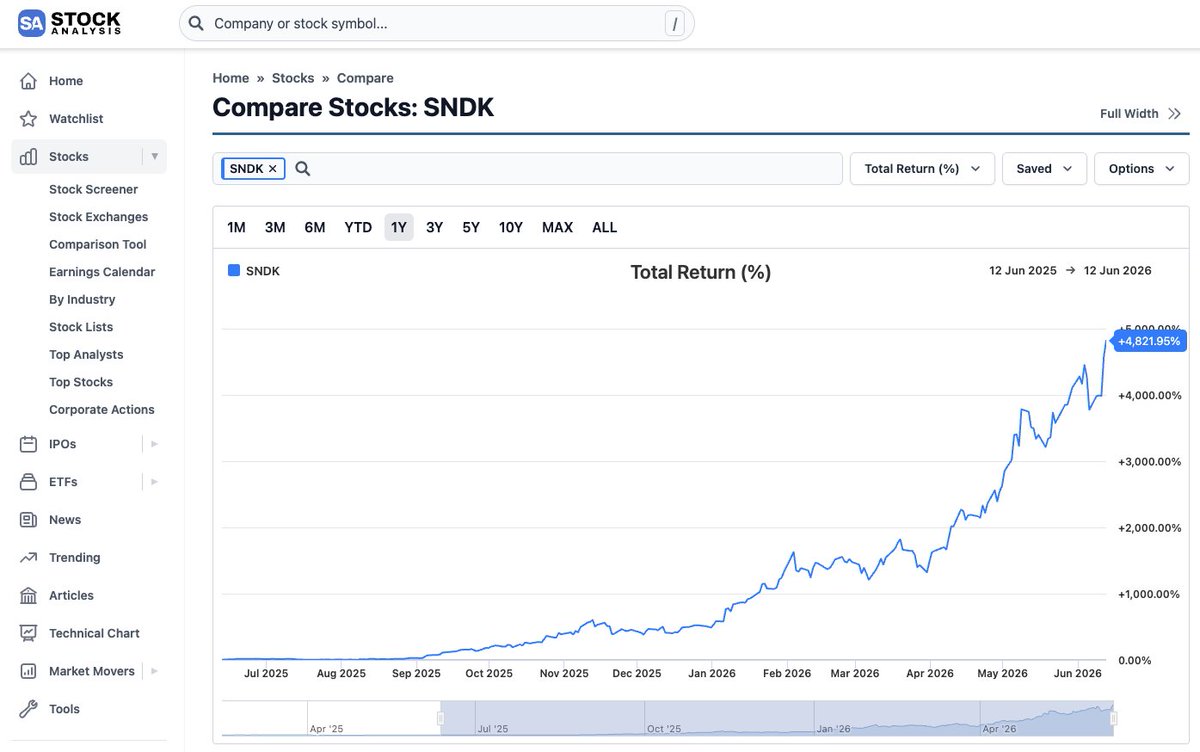
Task: Collapse the Stocks sidebar section arrow
Action: pyautogui.click(x=154, y=157)
